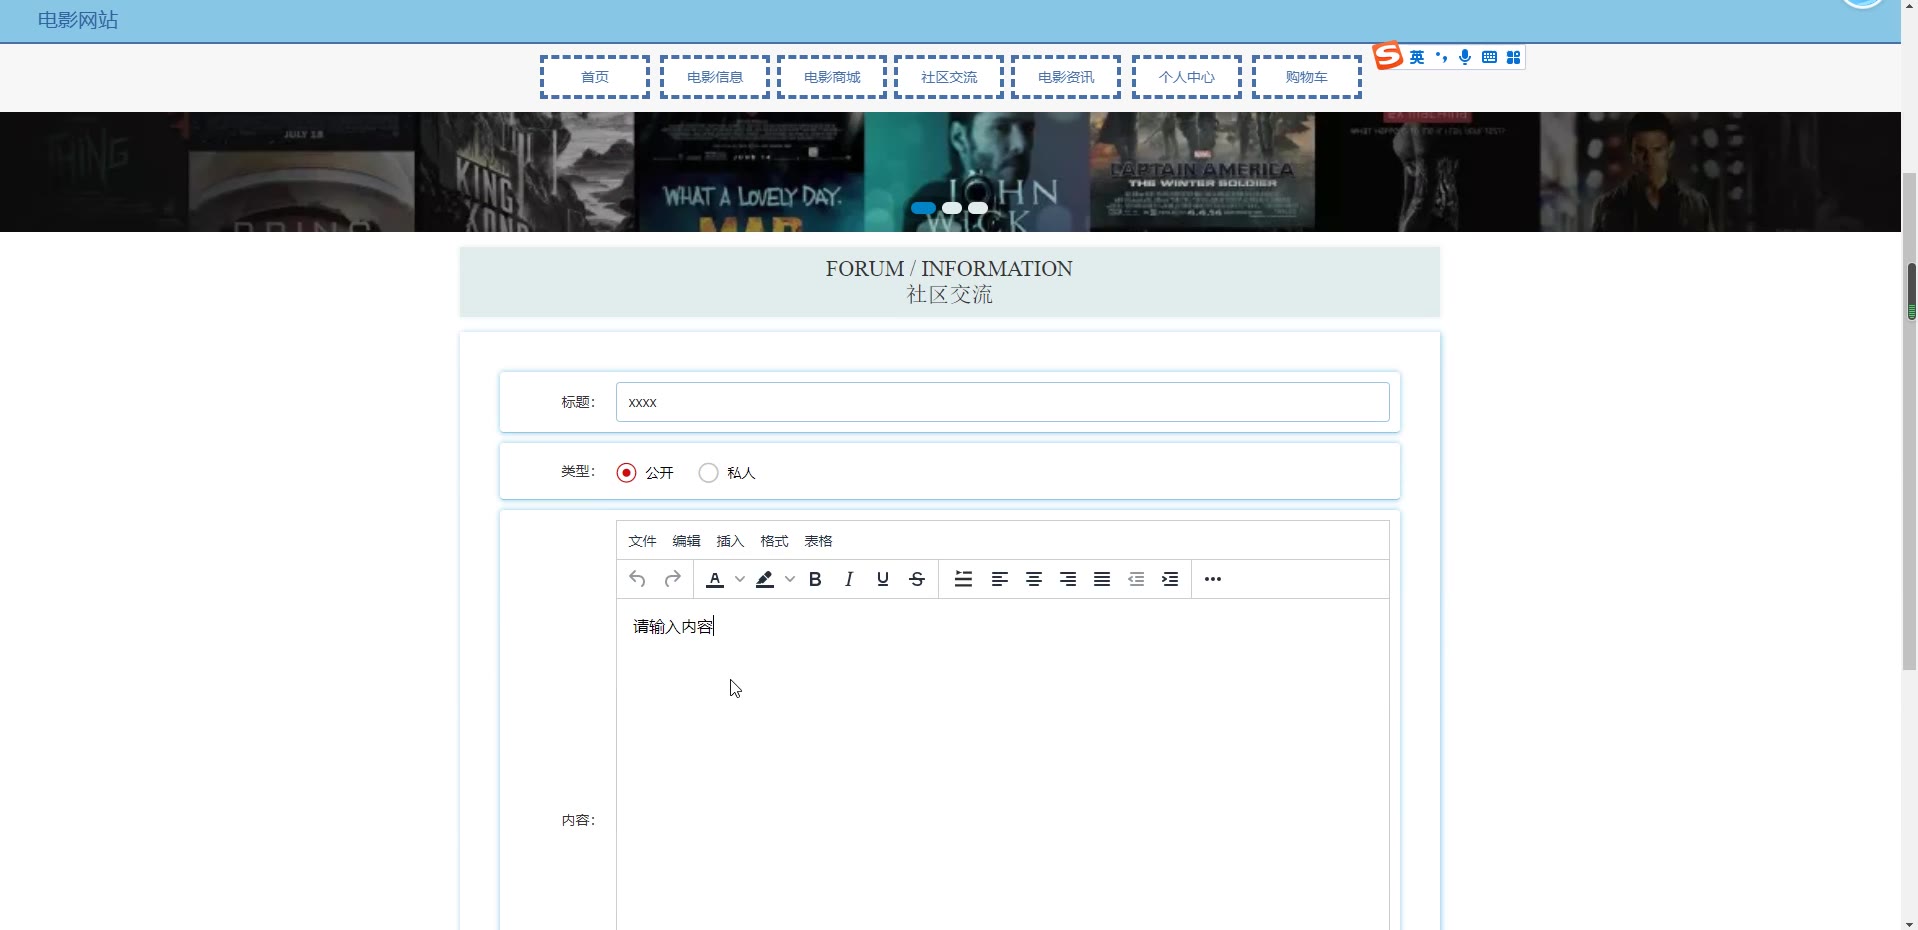The image size is (1918, 930).
Task: Align text left
Action: point(999,579)
